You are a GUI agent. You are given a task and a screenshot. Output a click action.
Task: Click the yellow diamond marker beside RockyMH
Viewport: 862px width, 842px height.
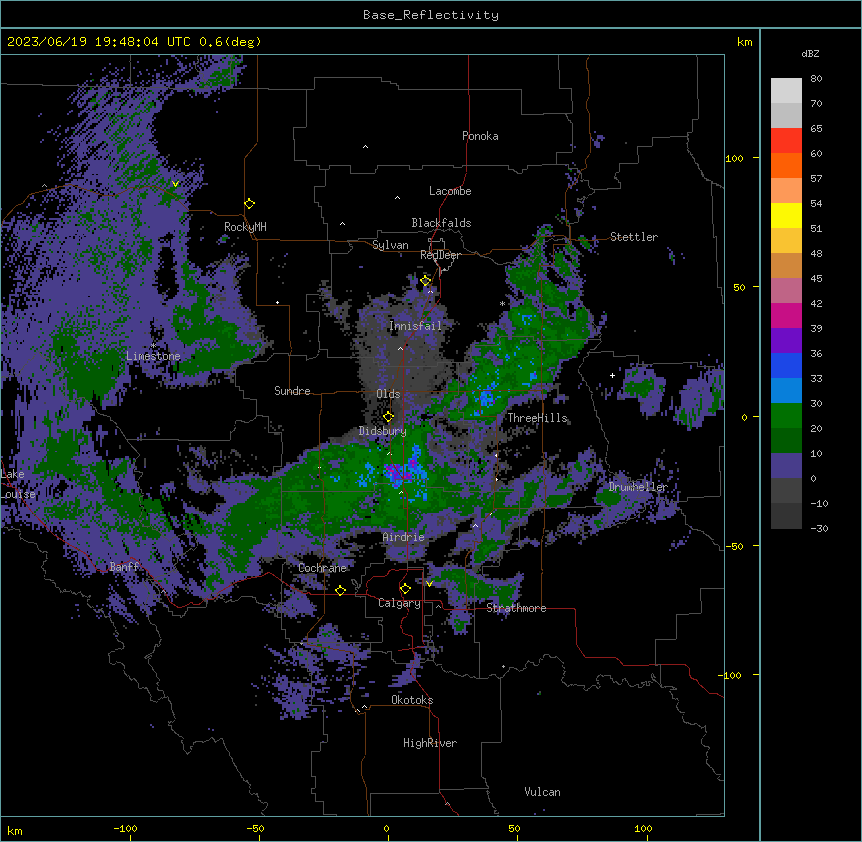click(249, 204)
